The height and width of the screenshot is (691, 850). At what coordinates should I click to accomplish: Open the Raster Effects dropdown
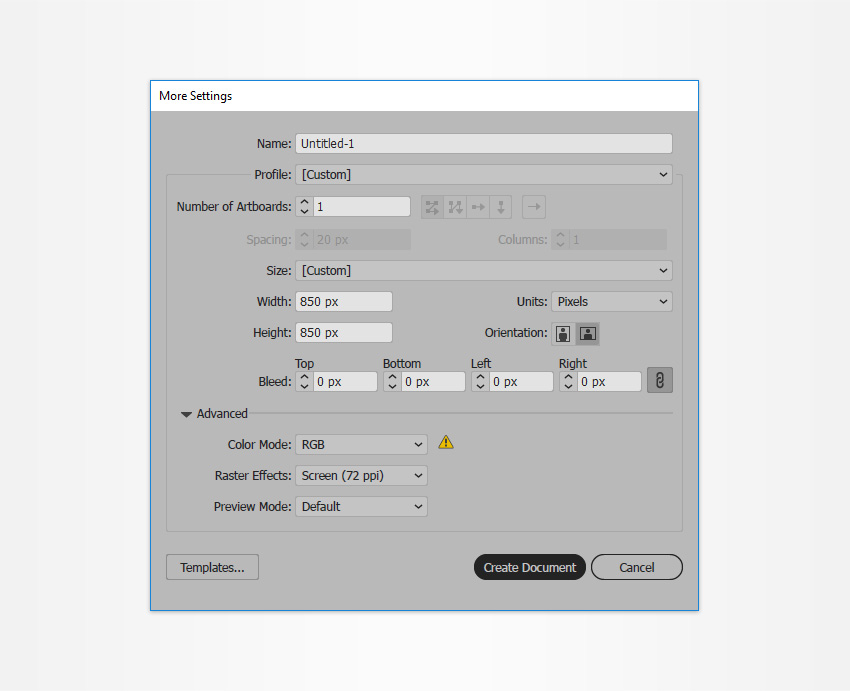point(361,476)
